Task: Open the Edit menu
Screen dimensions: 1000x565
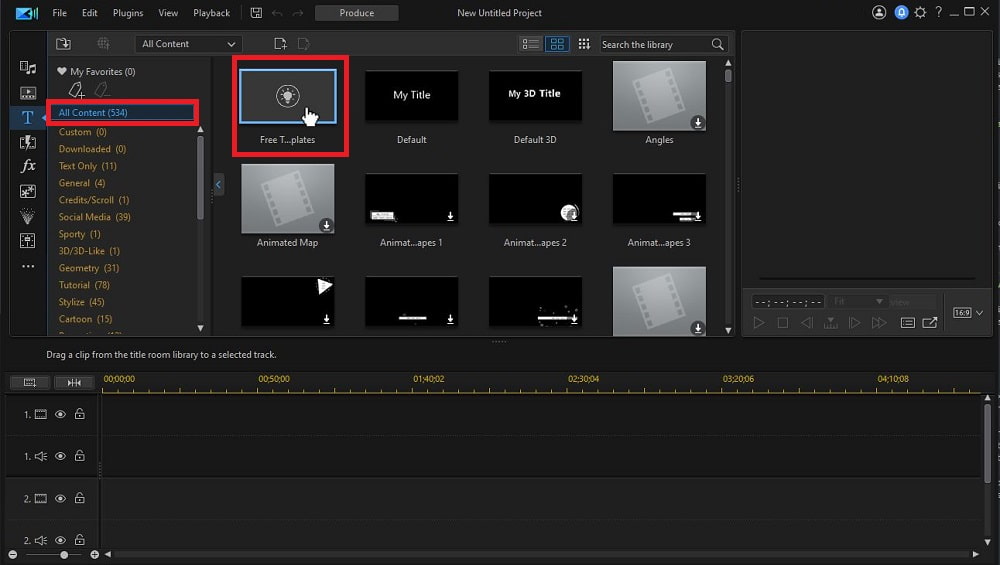Action: tap(89, 13)
